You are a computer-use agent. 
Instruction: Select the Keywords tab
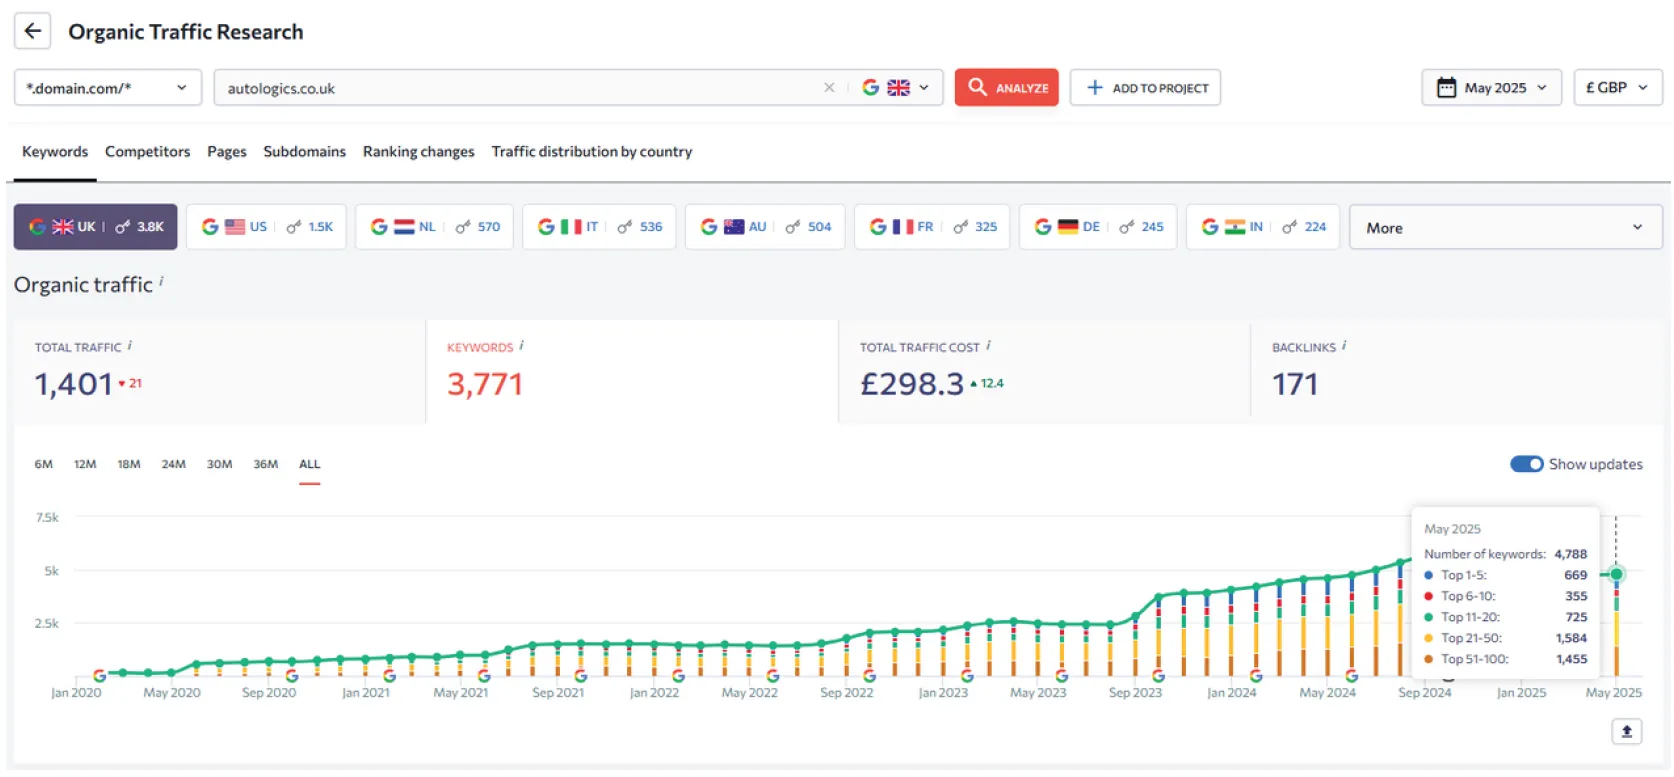tap(55, 152)
